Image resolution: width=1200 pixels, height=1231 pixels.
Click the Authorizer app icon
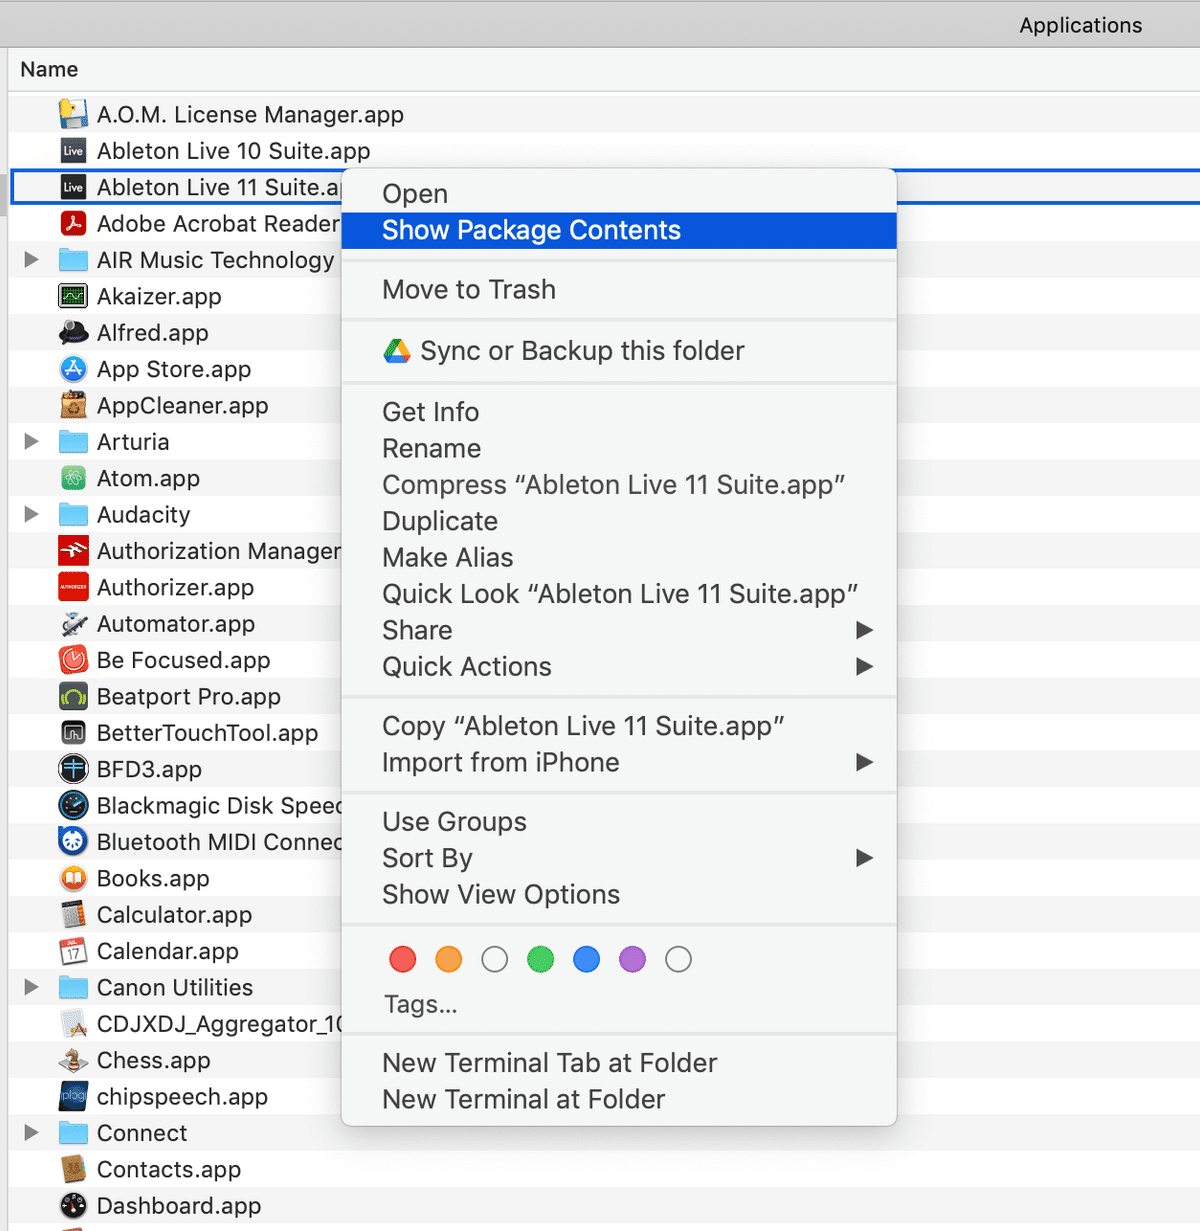[x=73, y=587]
